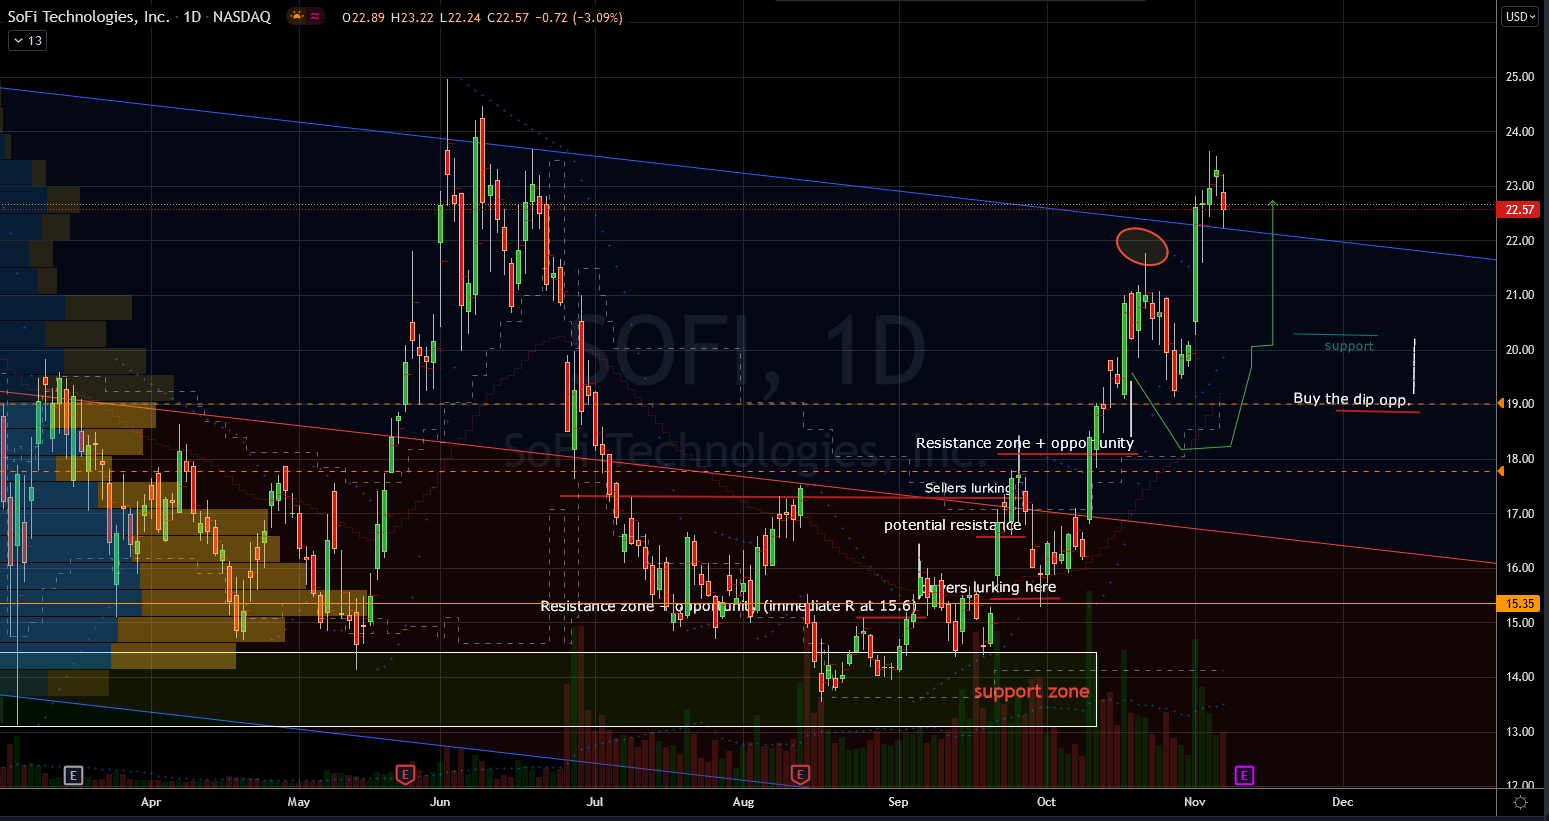Viewport: 1549px width, 821px height.
Task: Click the magenta upcoming earnings E marker
Action: pos(1244,775)
